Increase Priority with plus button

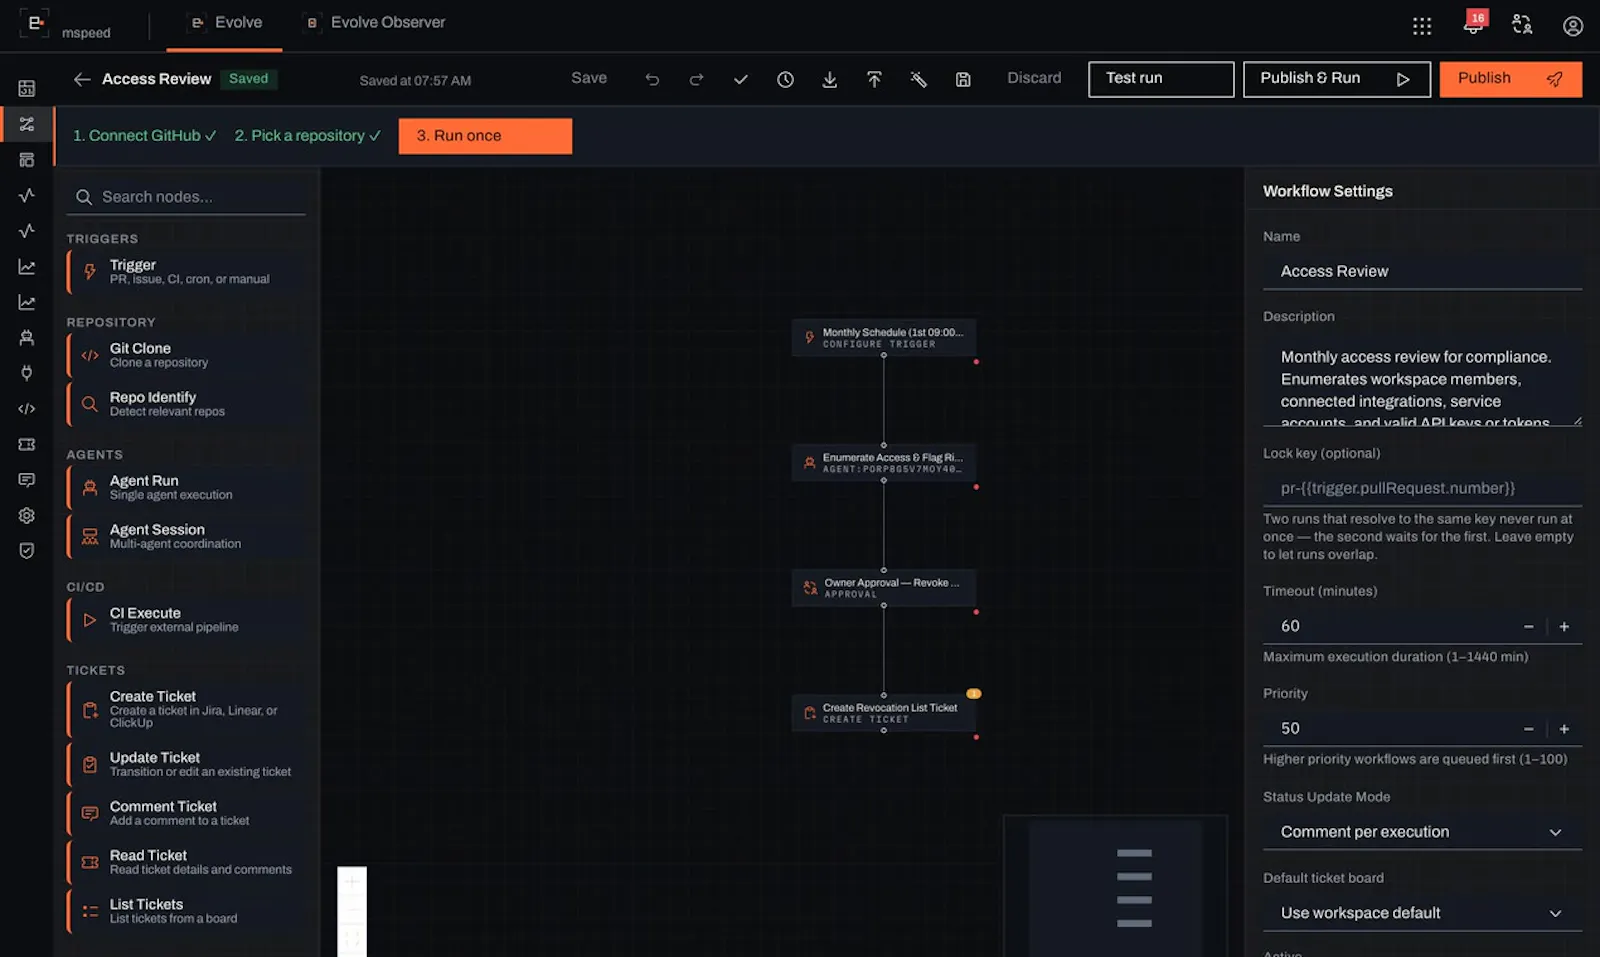(x=1564, y=729)
